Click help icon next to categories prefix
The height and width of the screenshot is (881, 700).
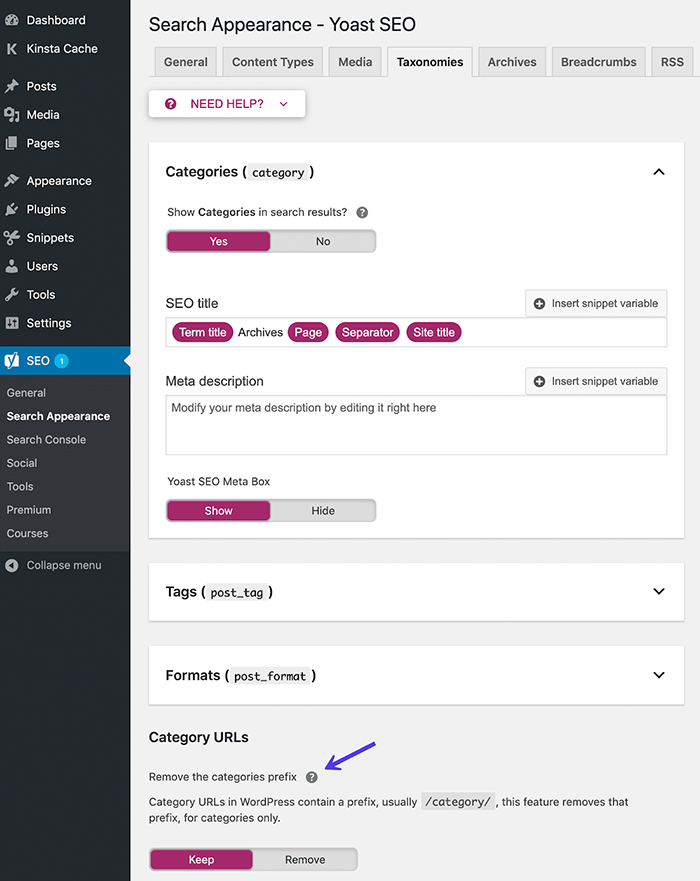coord(312,777)
